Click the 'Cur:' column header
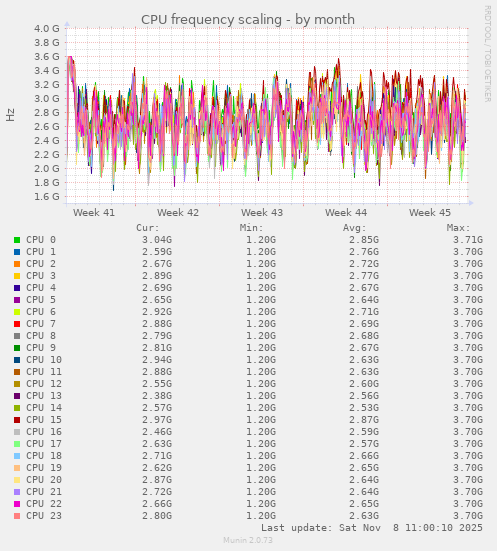 coord(148,228)
